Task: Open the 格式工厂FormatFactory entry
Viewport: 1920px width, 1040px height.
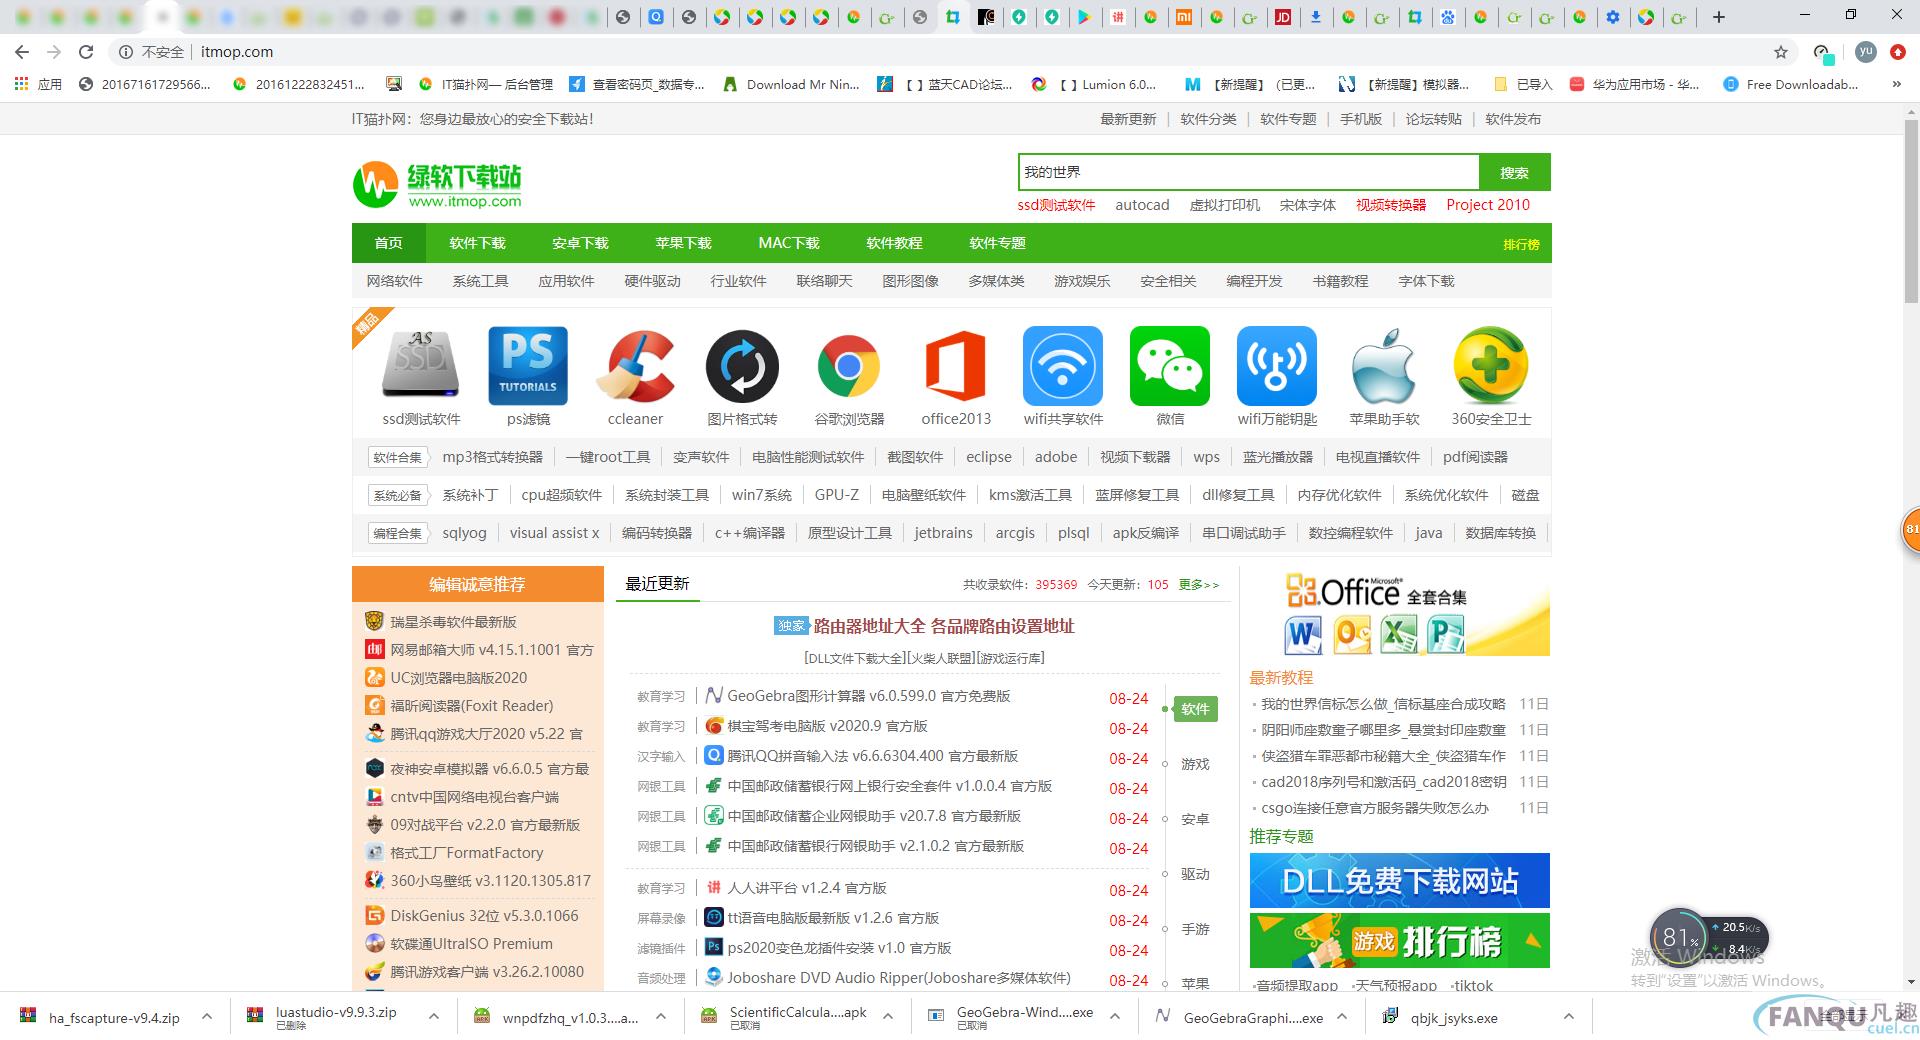Action: pyautogui.click(x=466, y=853)
